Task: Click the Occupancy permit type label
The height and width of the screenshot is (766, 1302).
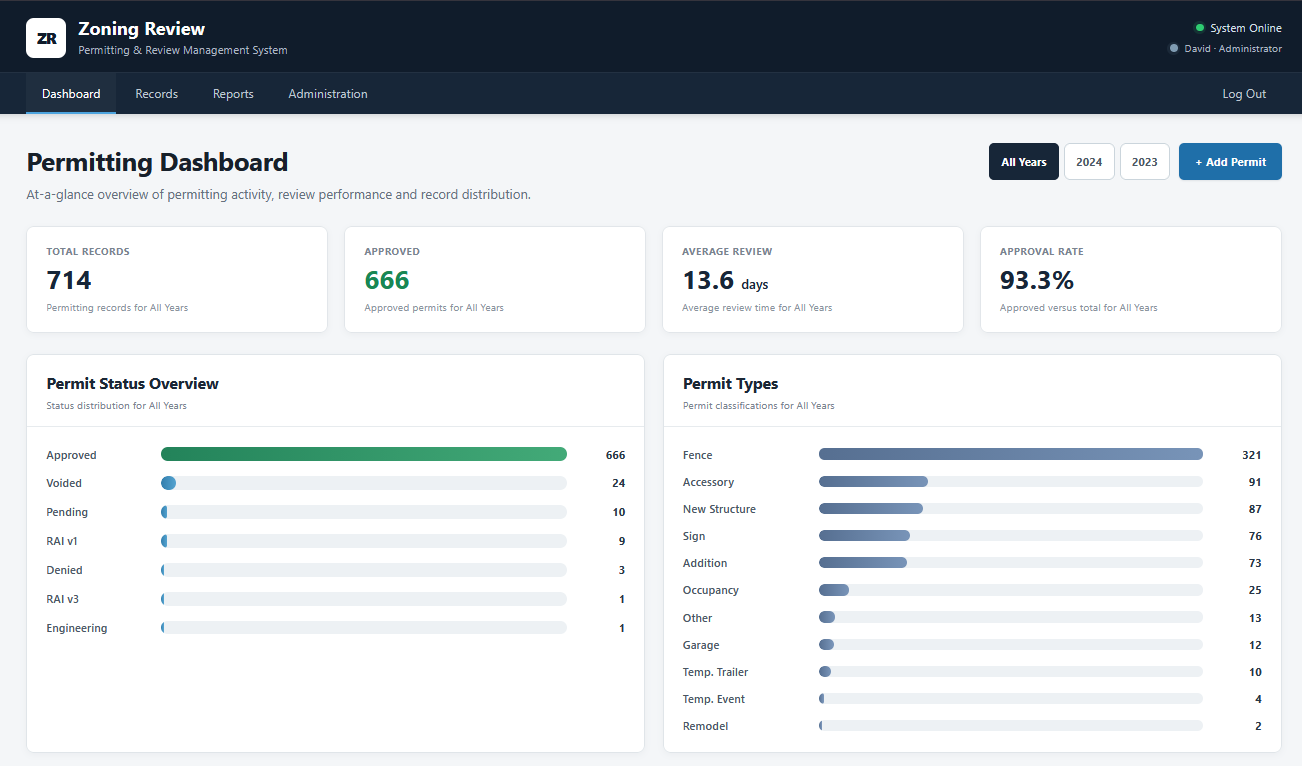Action: click(711, 590)
